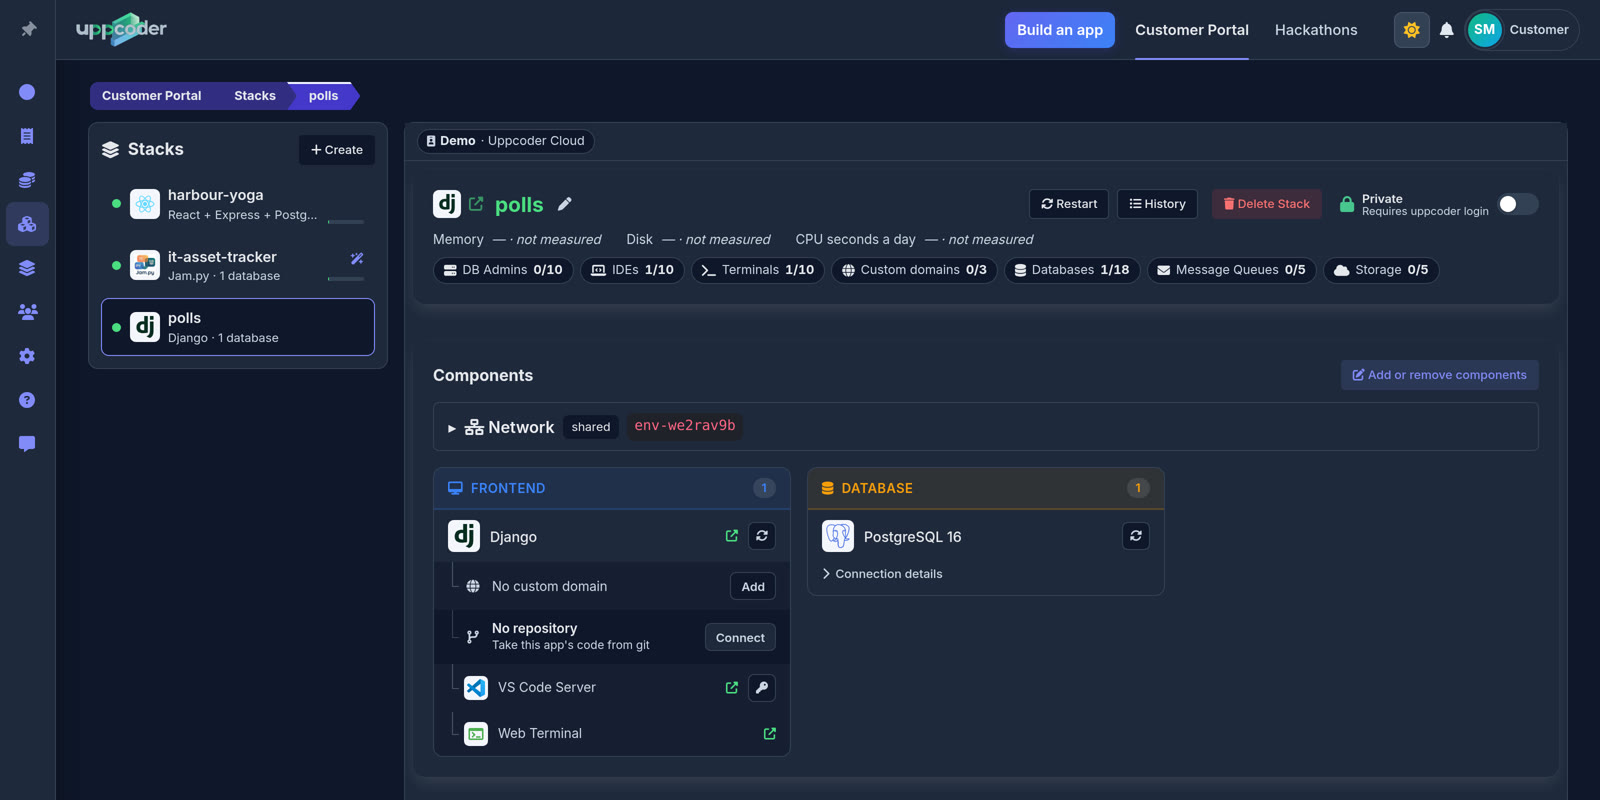
Task: Click the magic wand icon on it-asset-tracker
Action: tap(357, 259)
